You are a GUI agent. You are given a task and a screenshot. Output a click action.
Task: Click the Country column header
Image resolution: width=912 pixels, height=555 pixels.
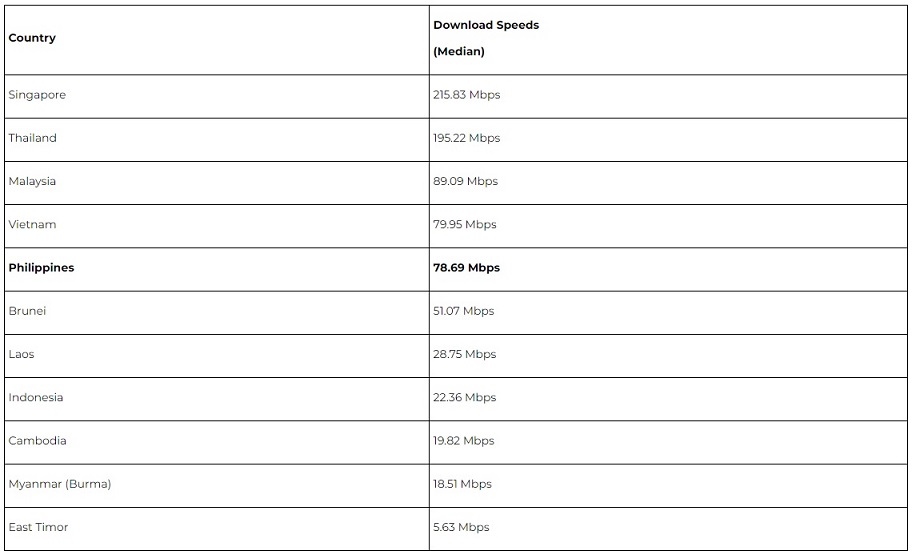pyautogui.click(x=32, y=38)
